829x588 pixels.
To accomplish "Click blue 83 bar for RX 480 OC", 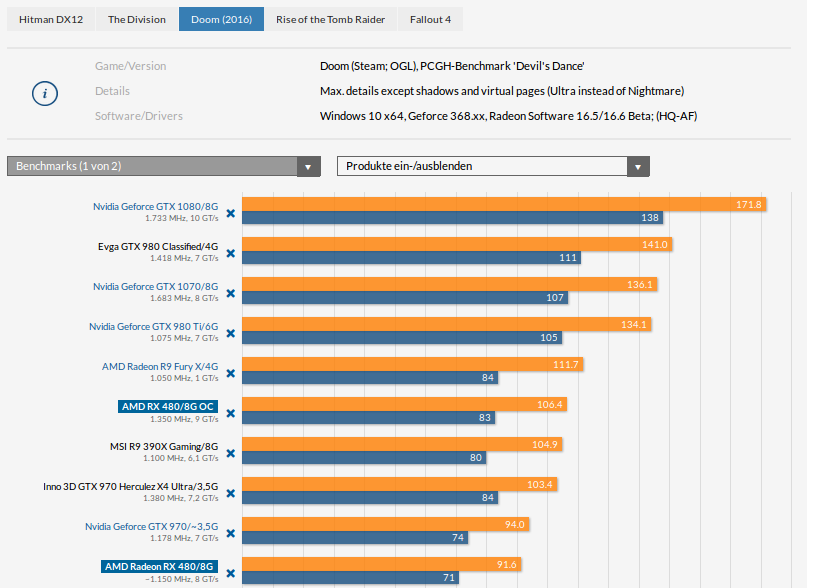I will pos(369,417).
